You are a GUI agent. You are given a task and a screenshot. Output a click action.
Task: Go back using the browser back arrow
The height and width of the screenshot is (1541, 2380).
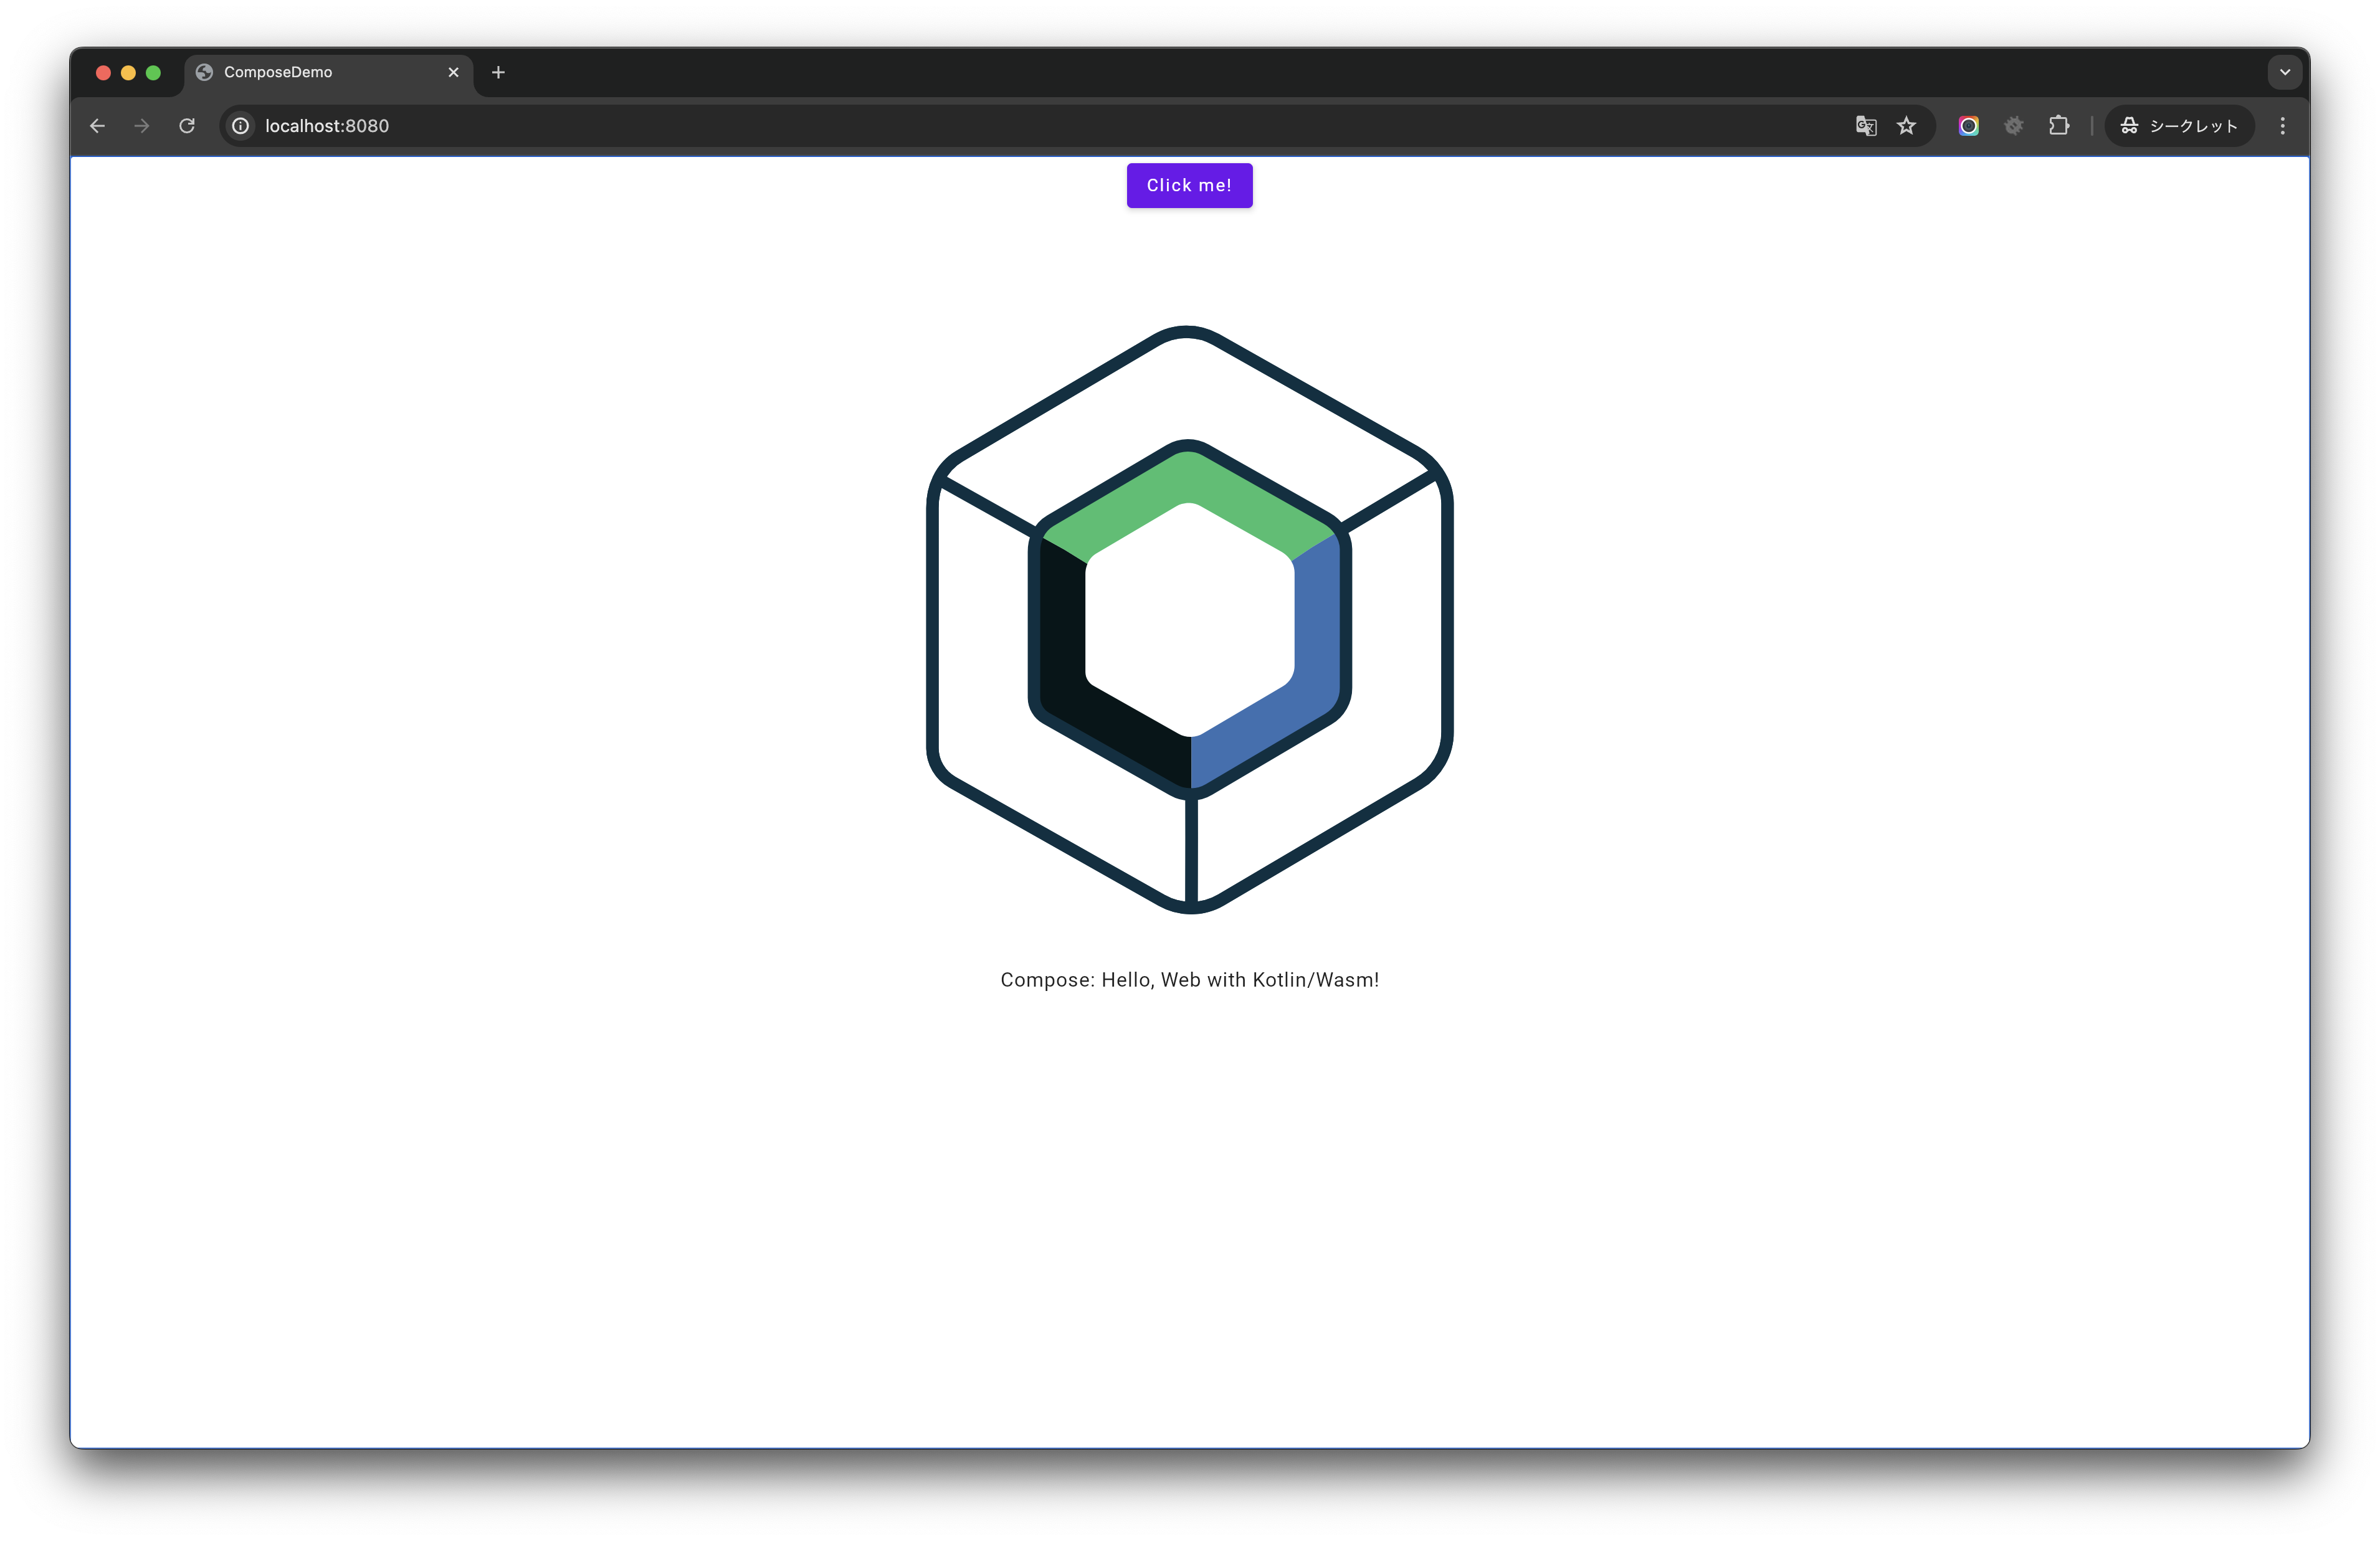click(x=97, y=126)
